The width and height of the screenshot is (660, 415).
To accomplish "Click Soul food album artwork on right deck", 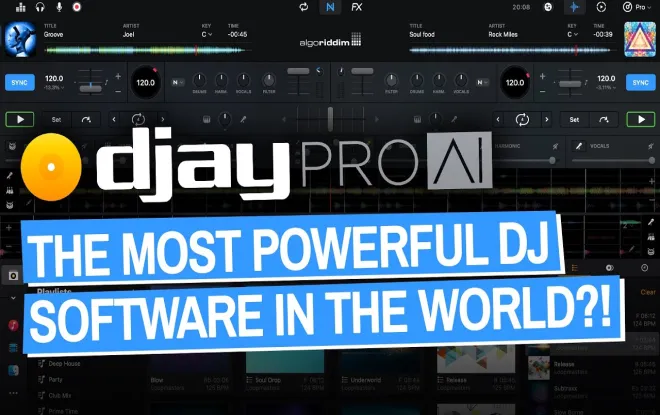I will (640, 40).
